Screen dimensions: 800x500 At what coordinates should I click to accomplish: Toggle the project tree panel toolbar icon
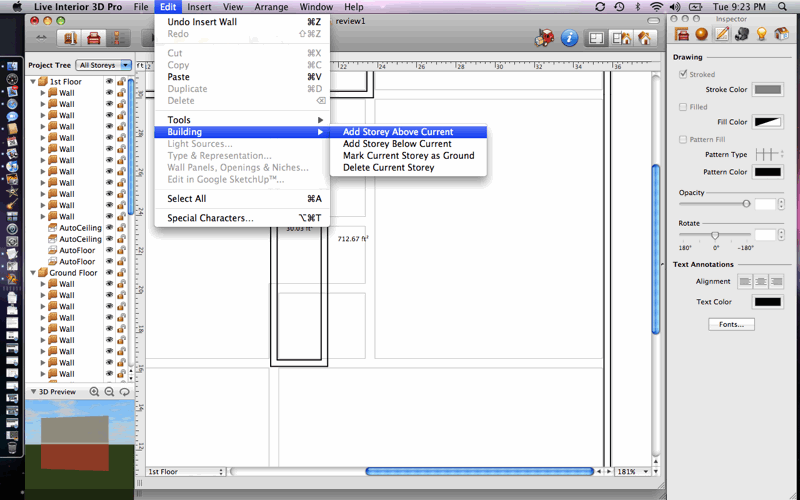[x=118, y=38]
